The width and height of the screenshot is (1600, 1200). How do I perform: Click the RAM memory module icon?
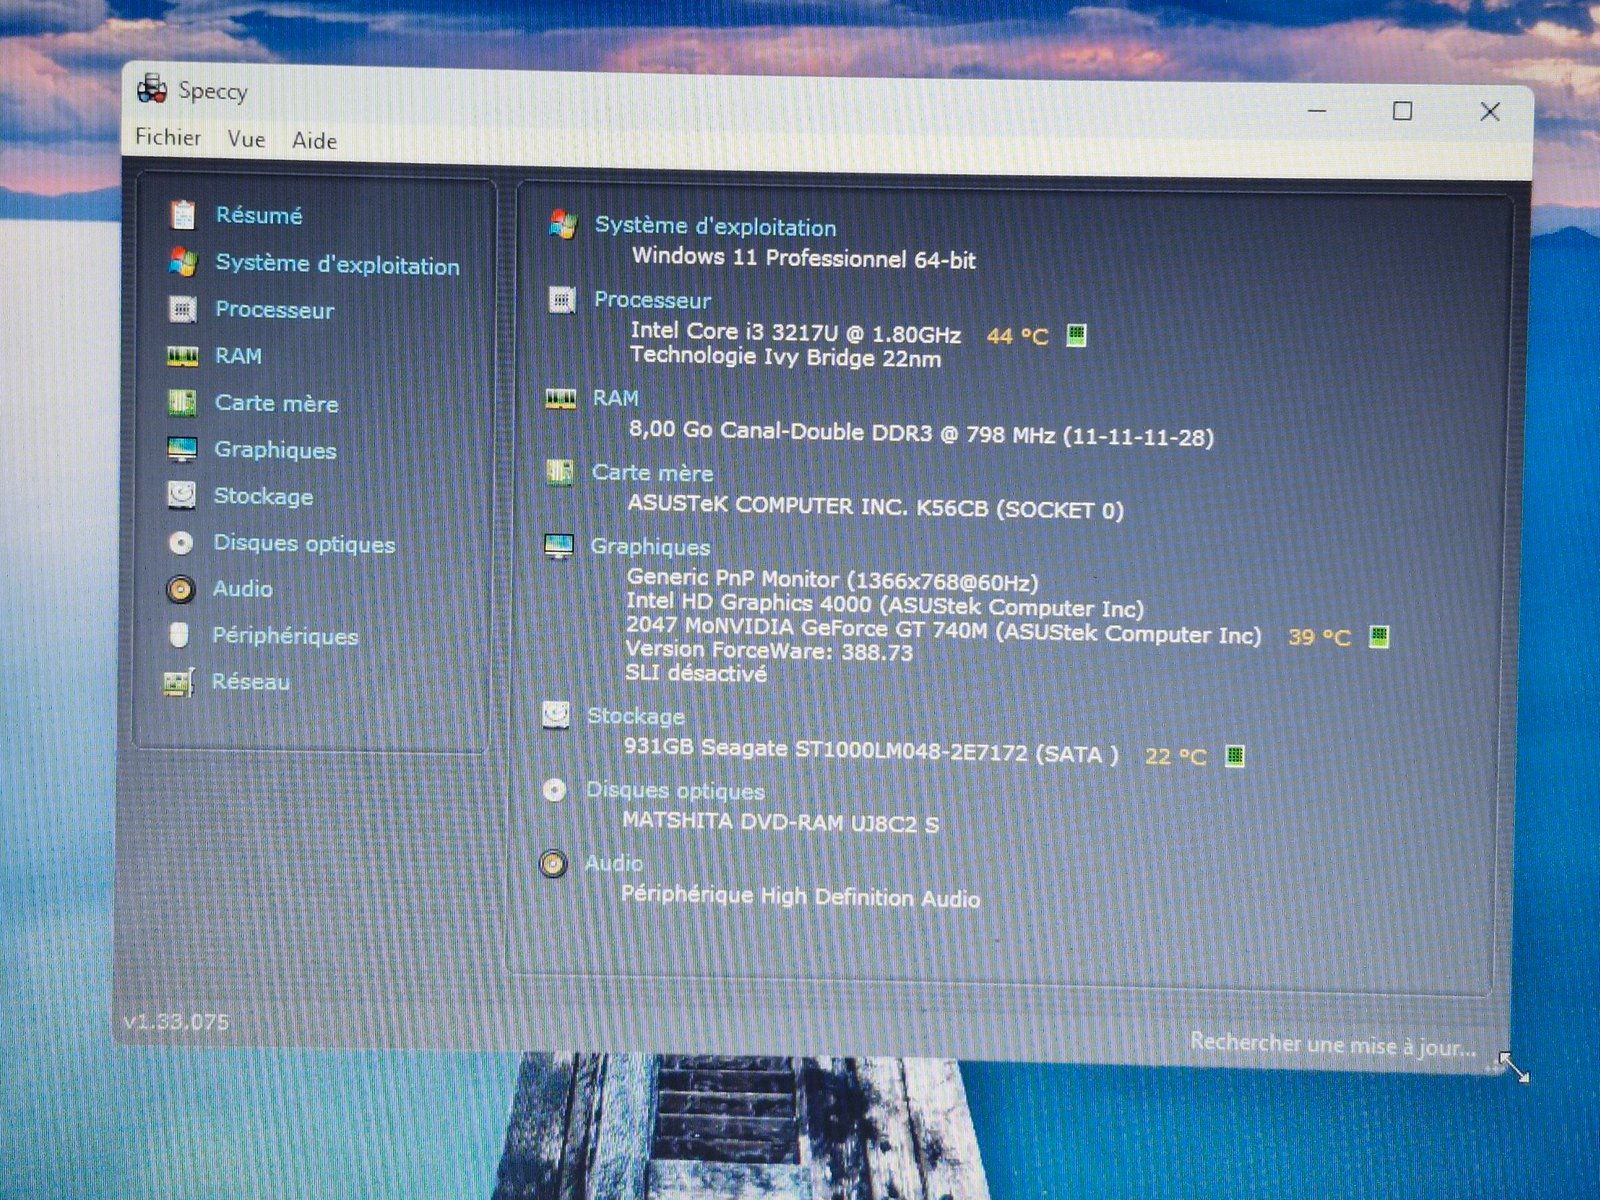coord(183,355)
